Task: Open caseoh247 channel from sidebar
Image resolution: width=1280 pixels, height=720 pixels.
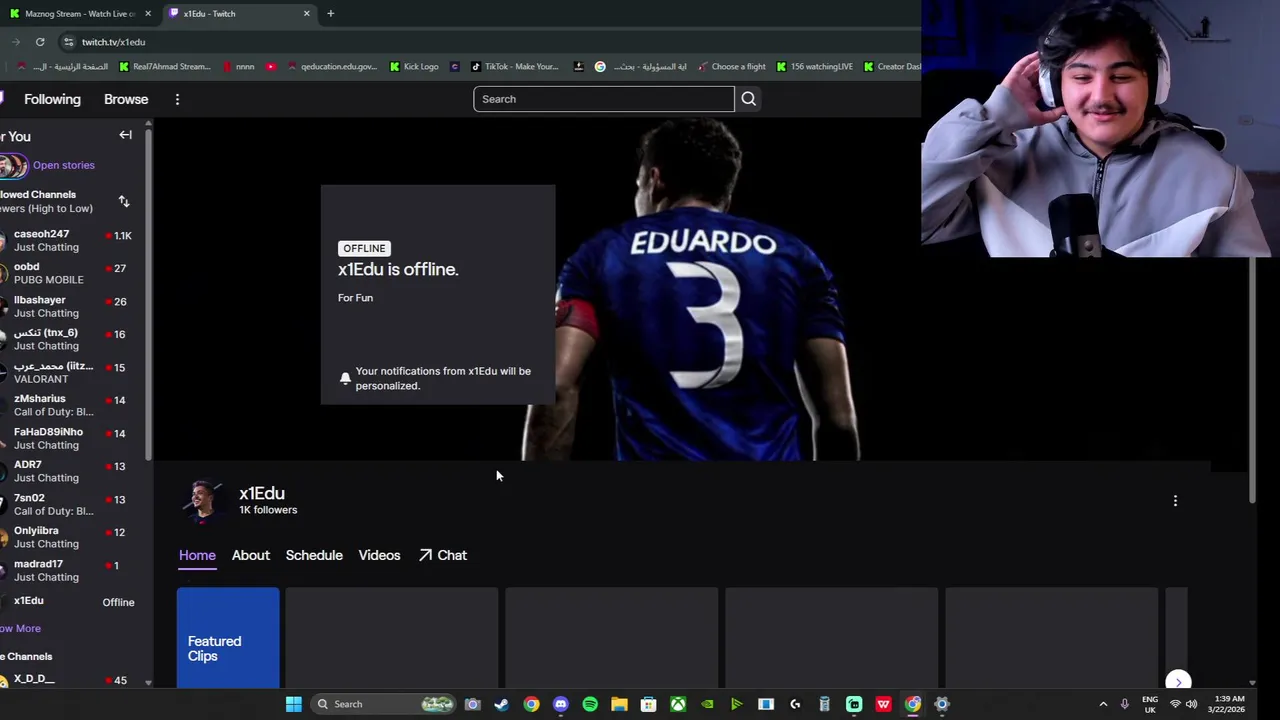Action: pos(70,240)
